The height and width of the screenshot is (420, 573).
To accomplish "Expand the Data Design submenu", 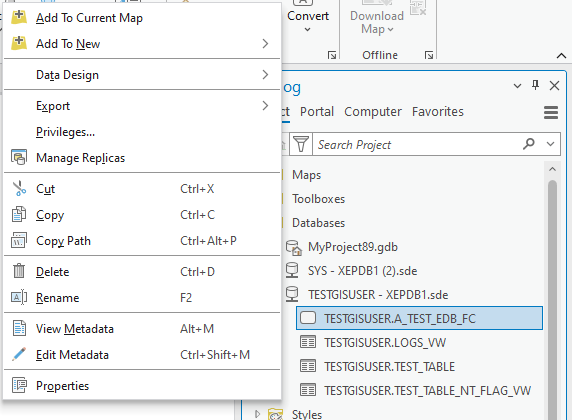I will [265, 75].
